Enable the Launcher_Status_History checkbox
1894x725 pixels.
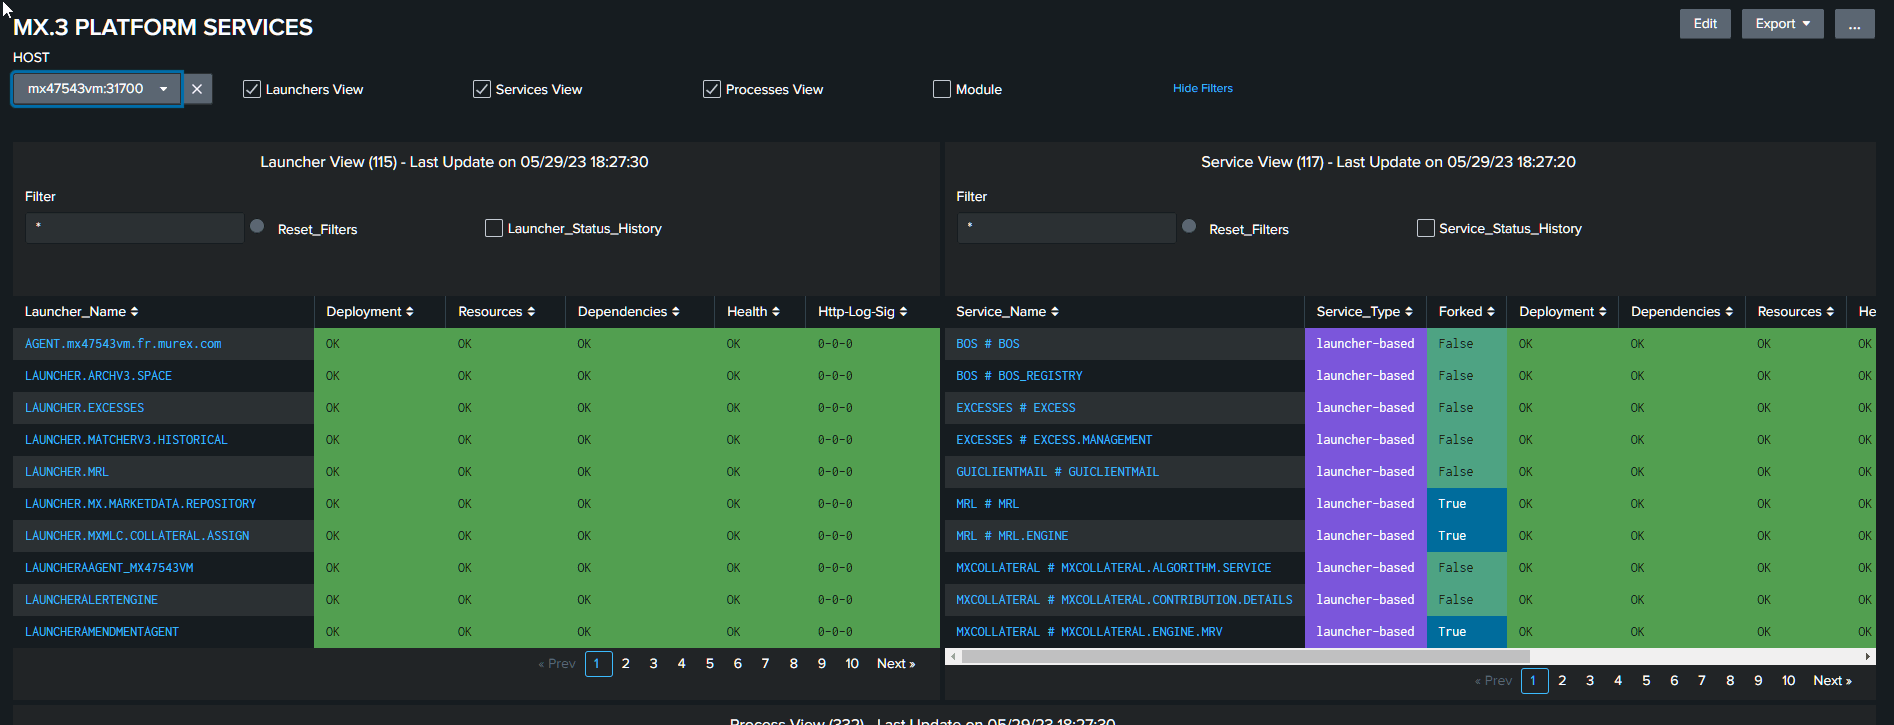coord(494,228)
